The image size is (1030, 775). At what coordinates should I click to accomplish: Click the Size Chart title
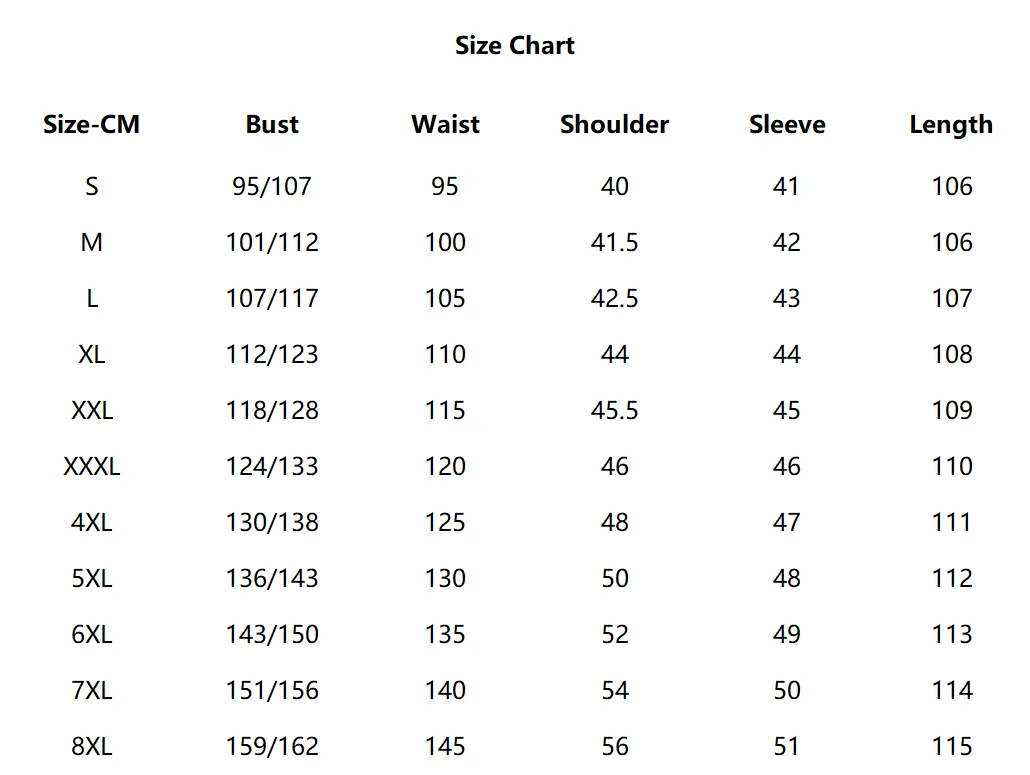click(x=515, y=45)
